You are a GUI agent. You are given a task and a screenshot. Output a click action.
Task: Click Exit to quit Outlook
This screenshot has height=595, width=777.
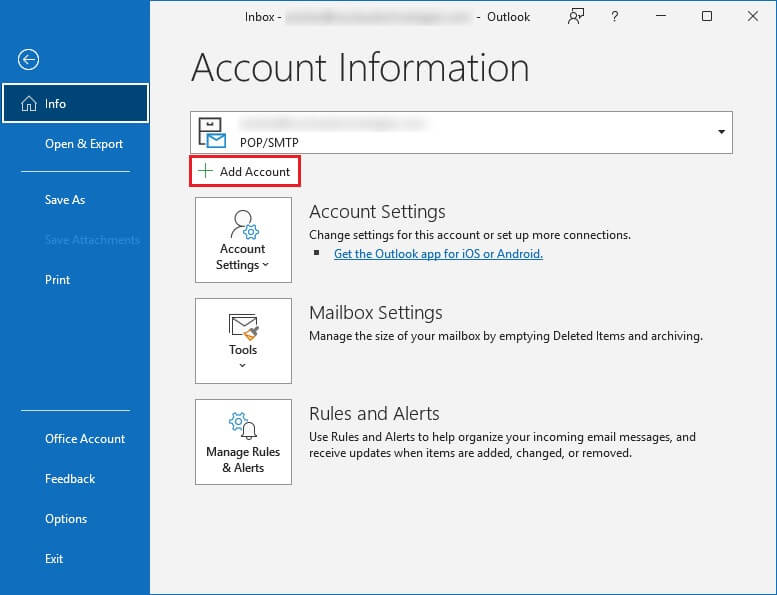[54, 559]
